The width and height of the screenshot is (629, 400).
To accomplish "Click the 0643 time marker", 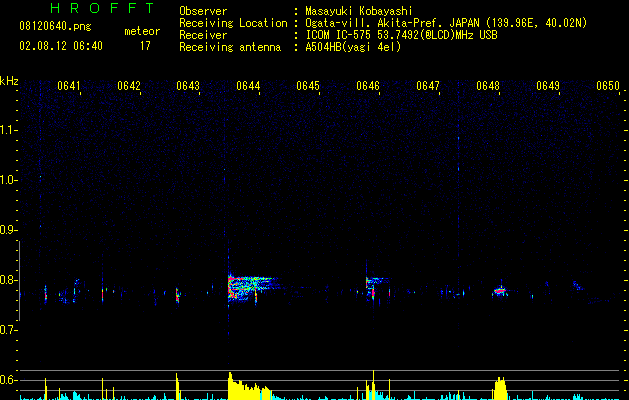I will 188,86.
